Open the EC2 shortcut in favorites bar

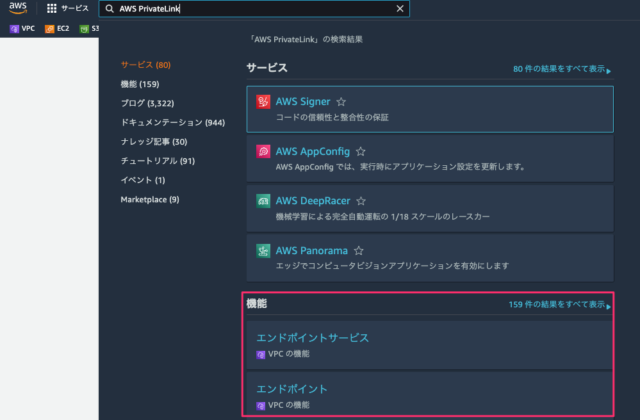click(x=57, y=29)
